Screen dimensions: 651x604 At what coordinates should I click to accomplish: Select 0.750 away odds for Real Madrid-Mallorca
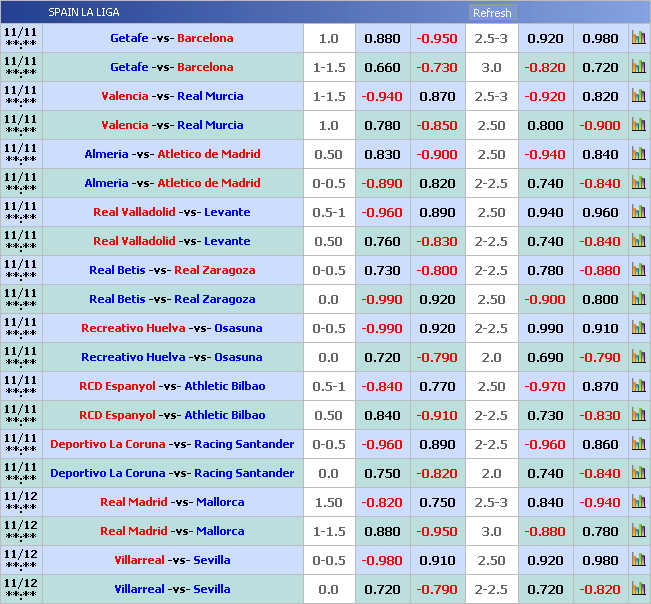(436, 502)
